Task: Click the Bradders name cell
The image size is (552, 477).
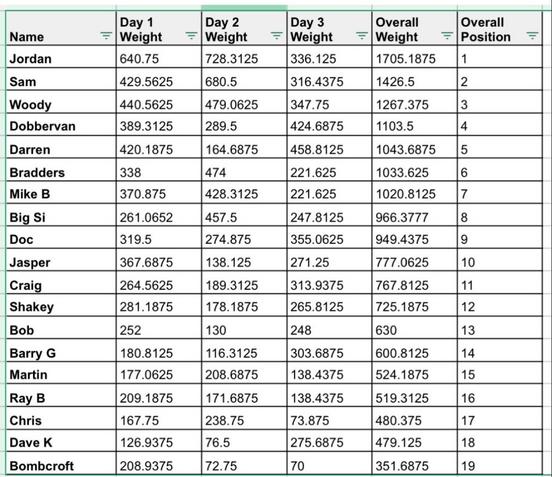Action: point(61,170)
